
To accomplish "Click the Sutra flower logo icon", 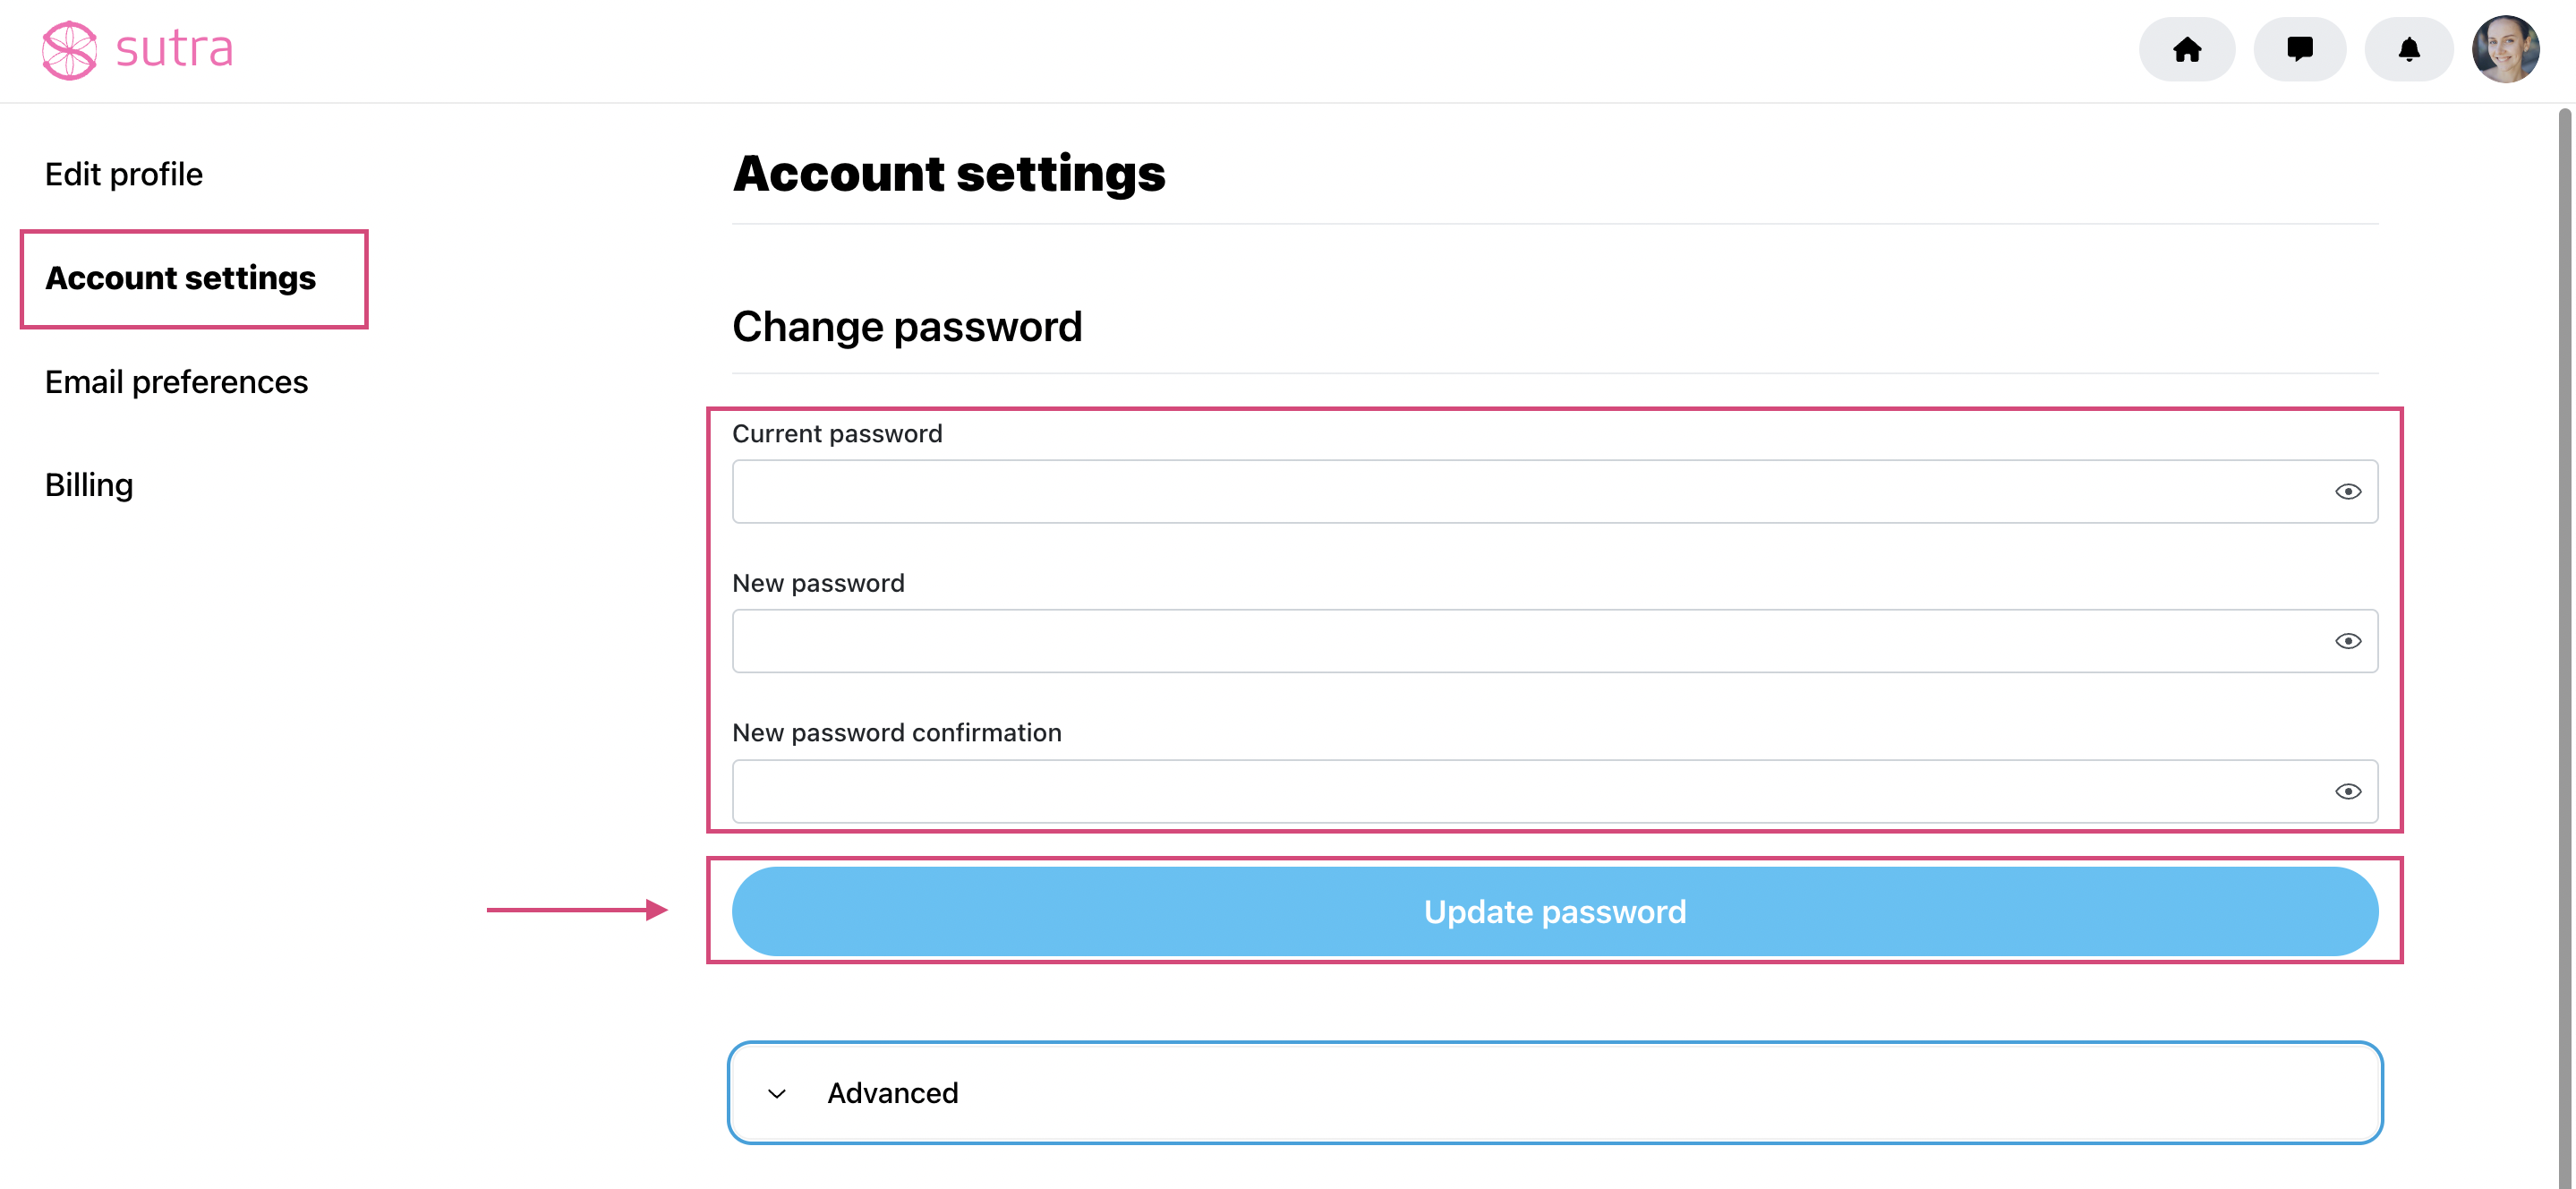I will pyautogui.click(x=69, y=50).
